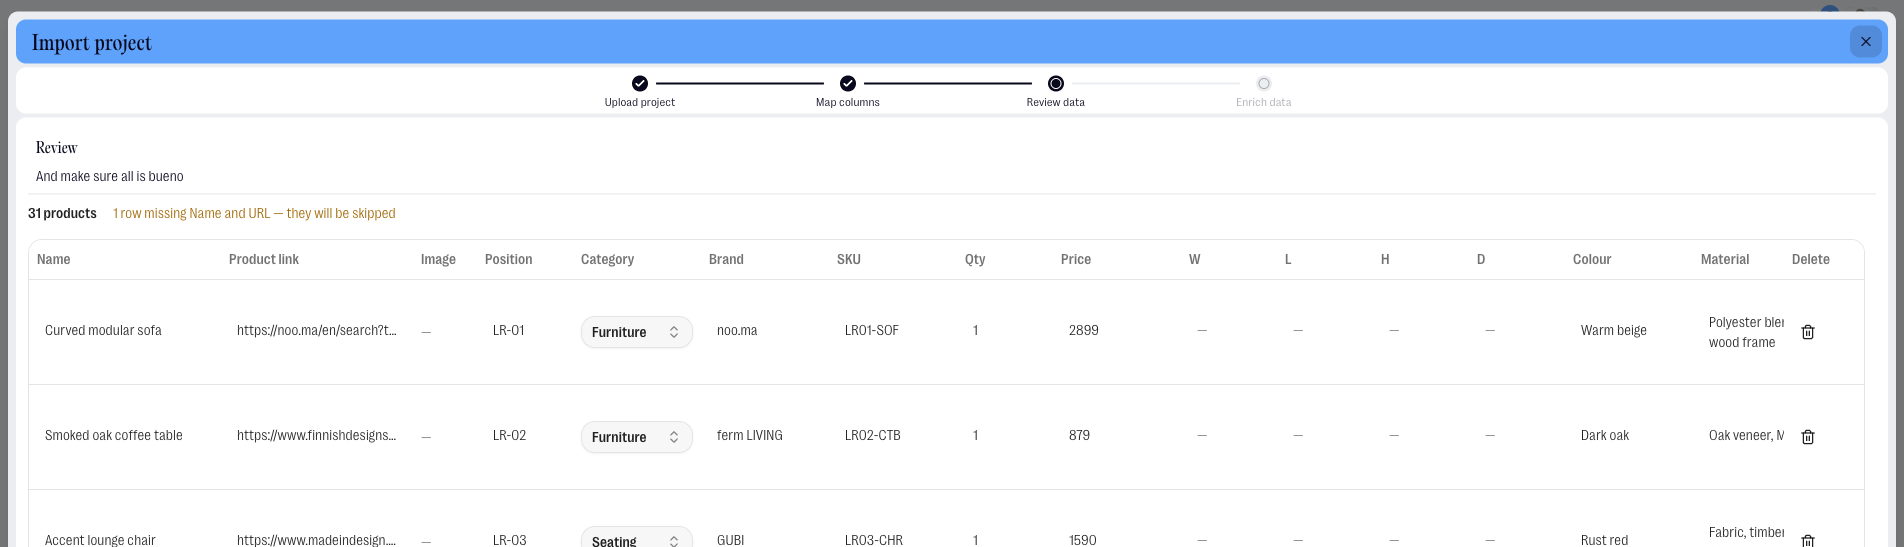Open Category dropdown for Smoked oak coffee table

click(636, 437)
